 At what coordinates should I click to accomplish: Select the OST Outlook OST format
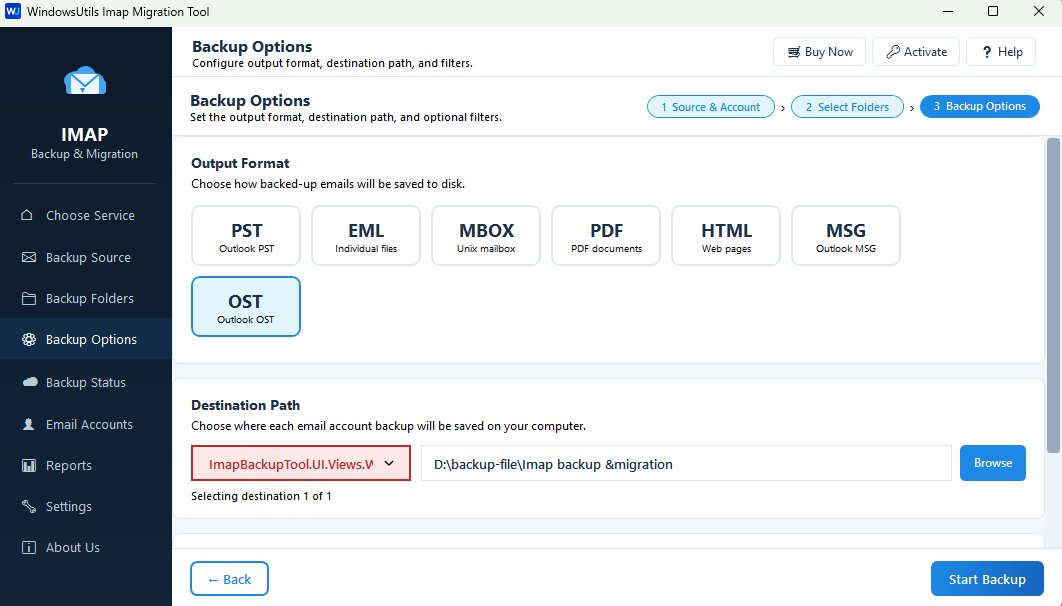[246, 307]
